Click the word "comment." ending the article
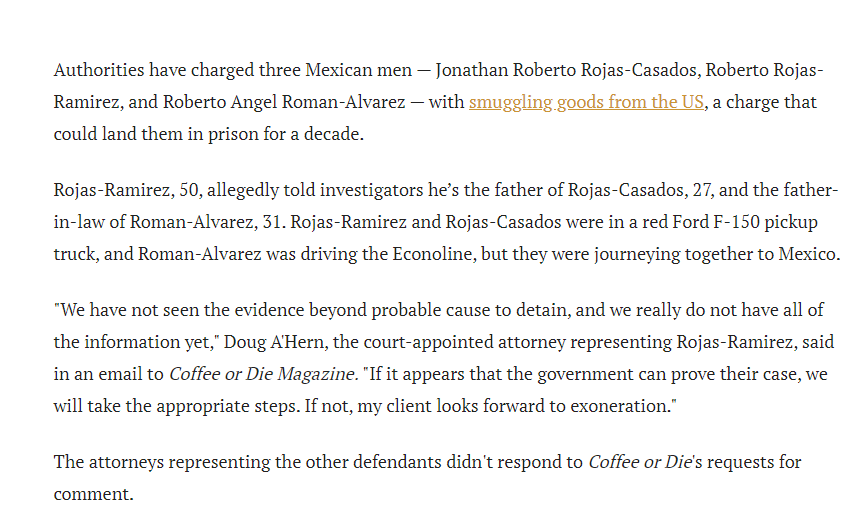The image size is (865, 518). (93, 494)
